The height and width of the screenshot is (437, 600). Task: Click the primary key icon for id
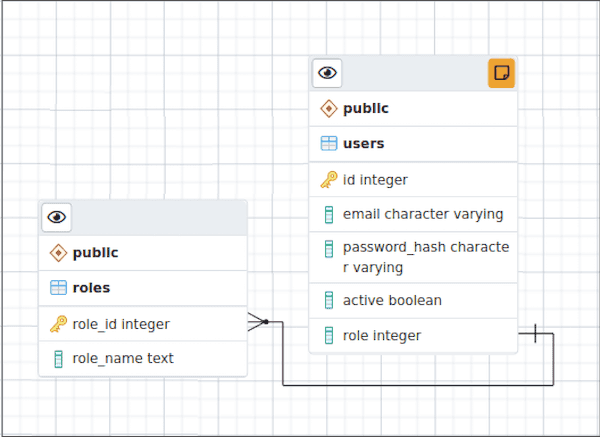(328, 180)
